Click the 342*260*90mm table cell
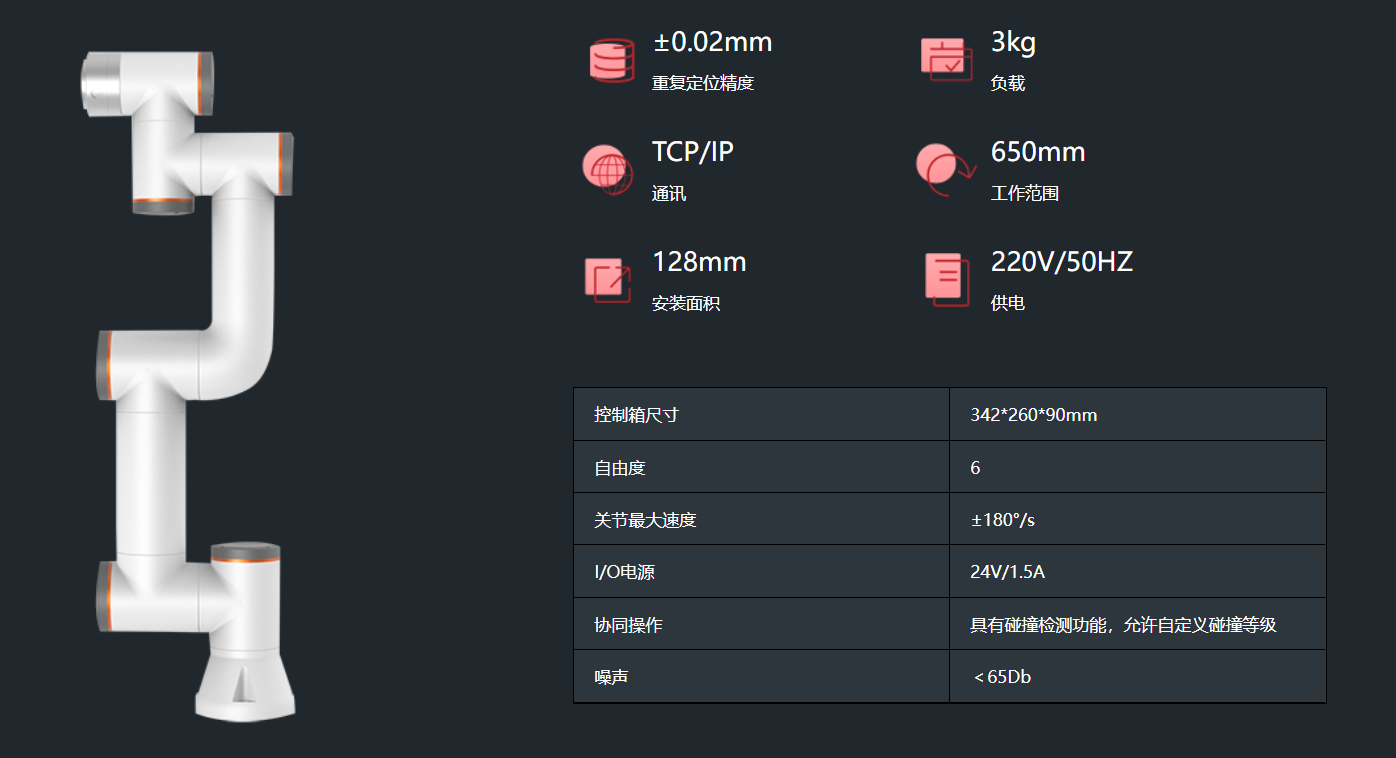1396x758 pixels. (x=1034, y=415)
